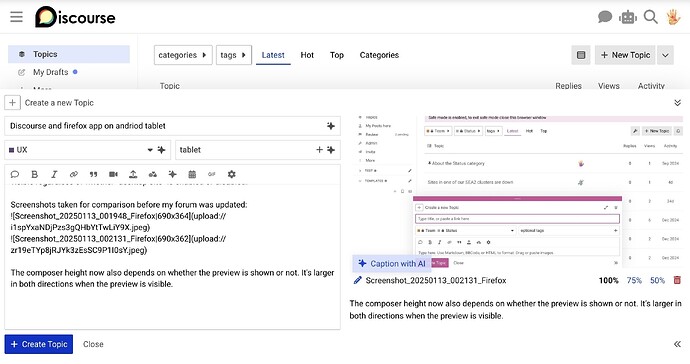Open the categories filter dropdown

point(183,55)
